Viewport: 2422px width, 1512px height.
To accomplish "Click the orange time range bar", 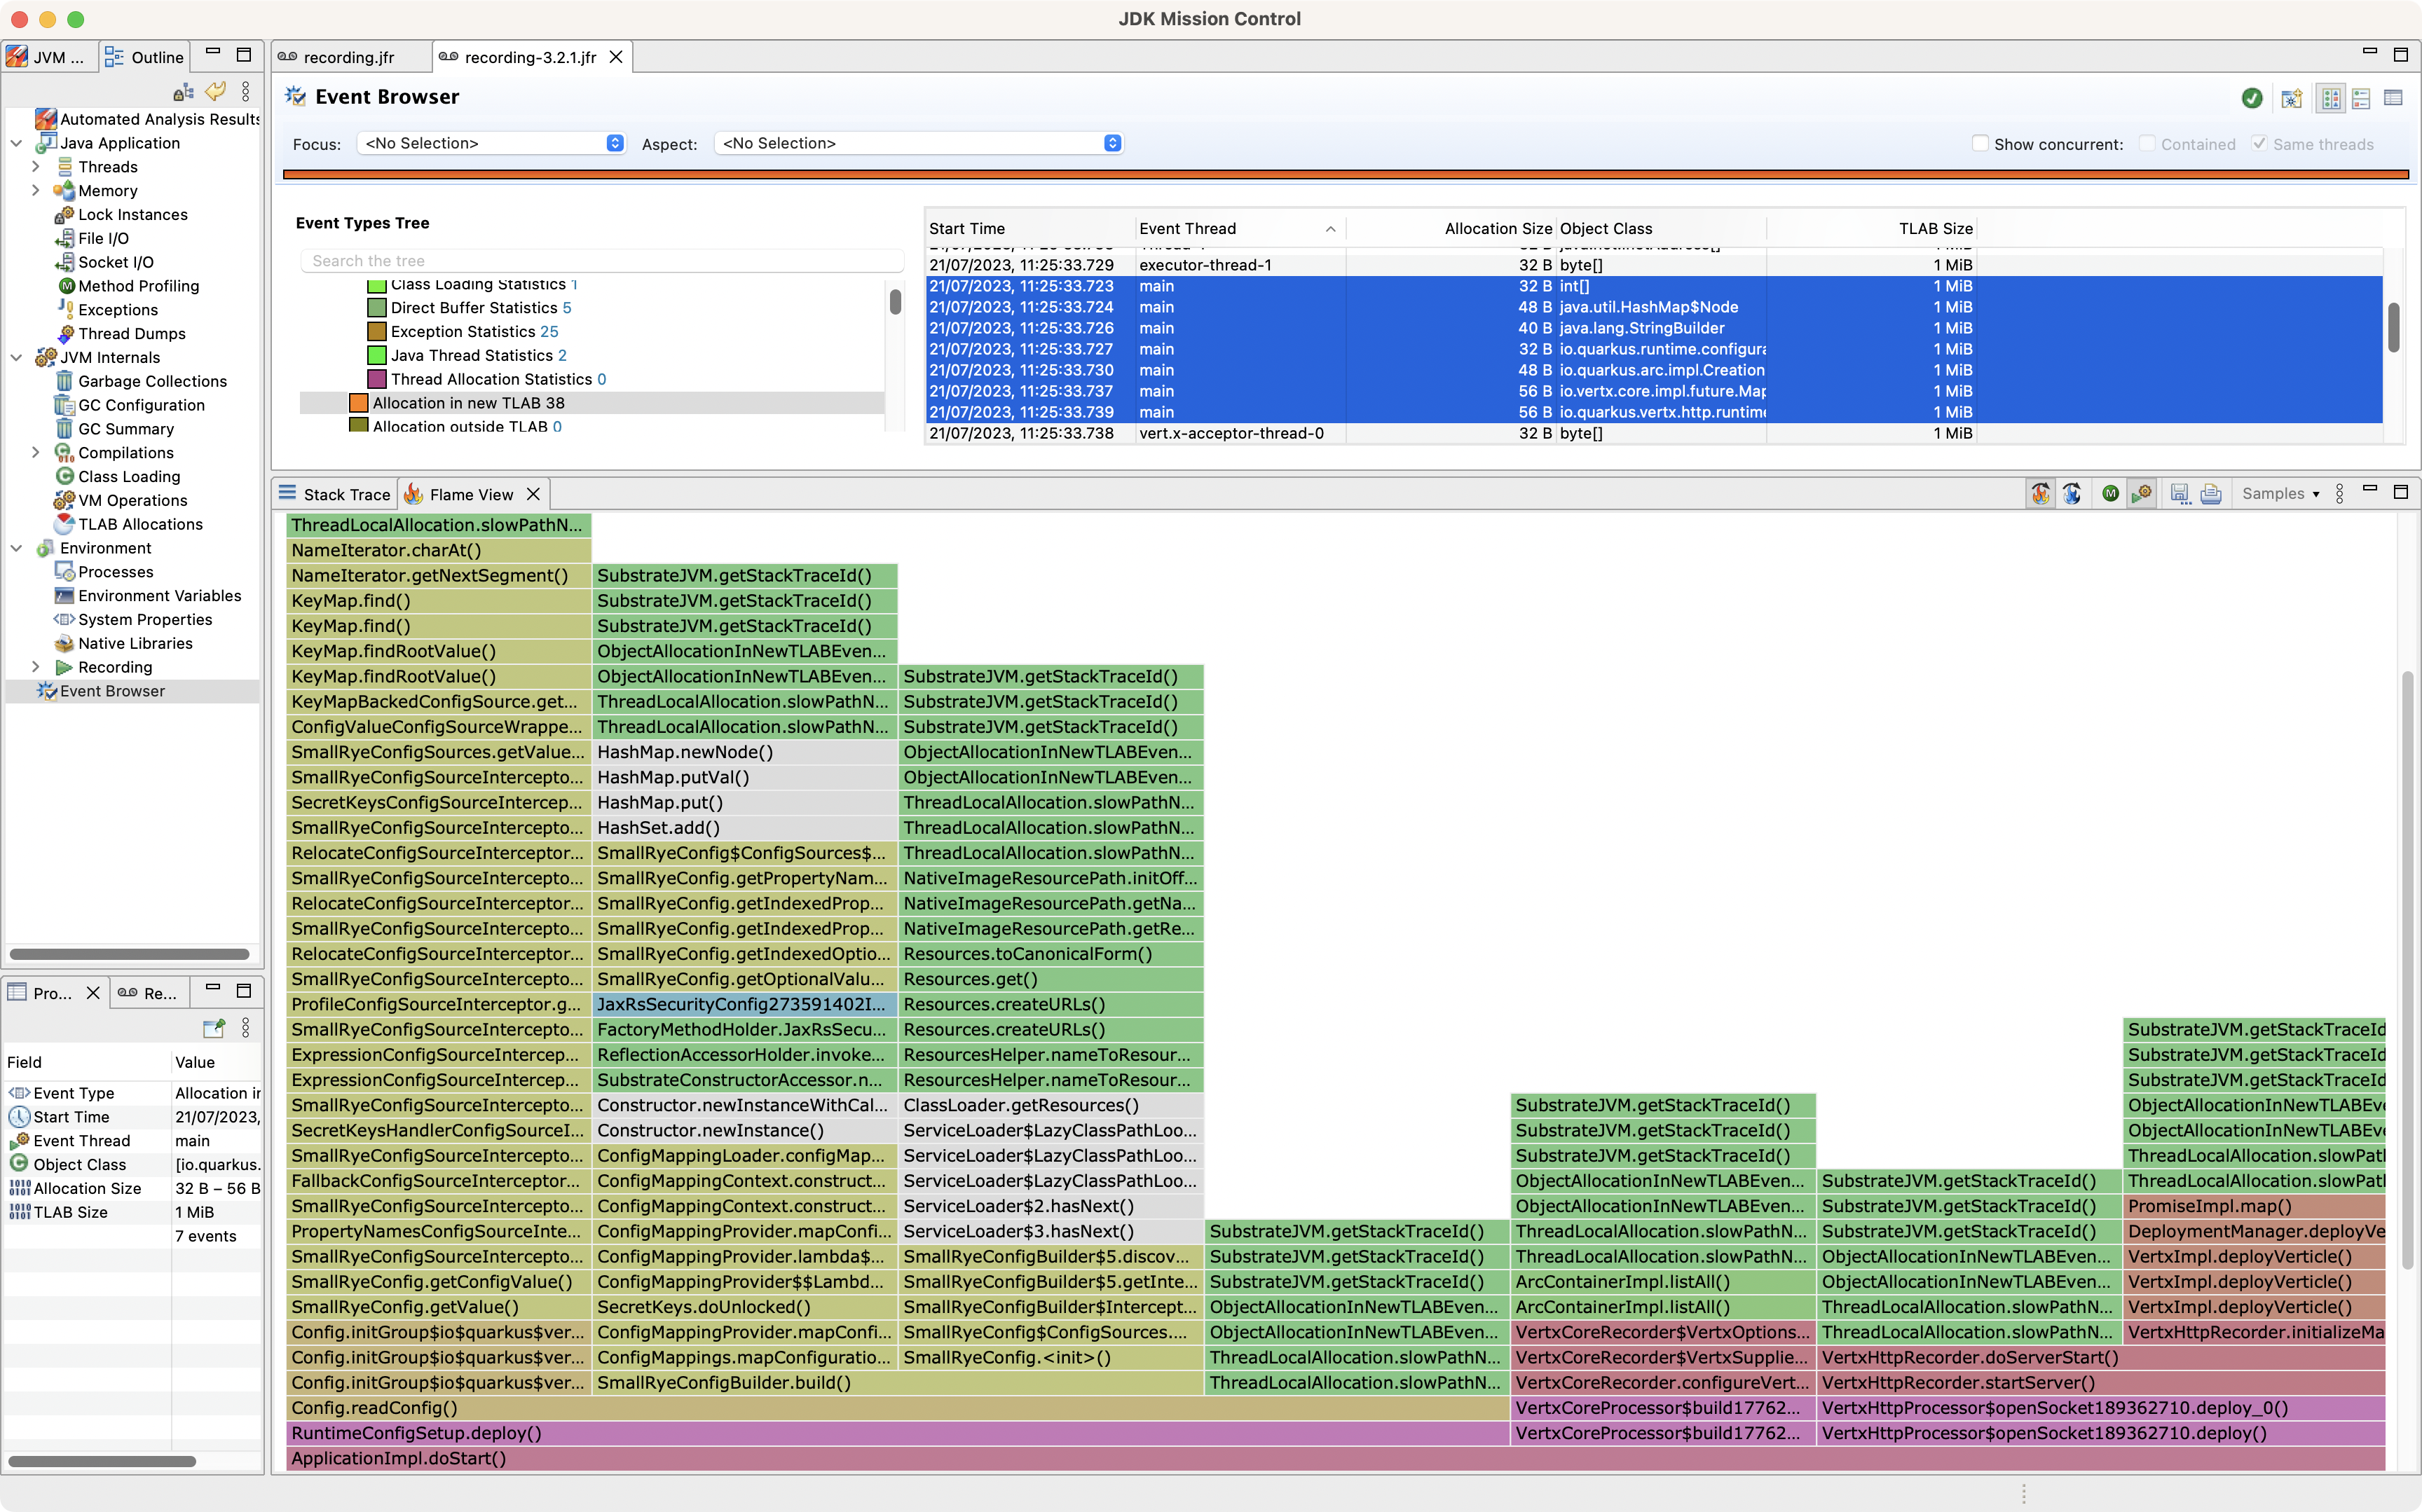I will point(1346,174).
